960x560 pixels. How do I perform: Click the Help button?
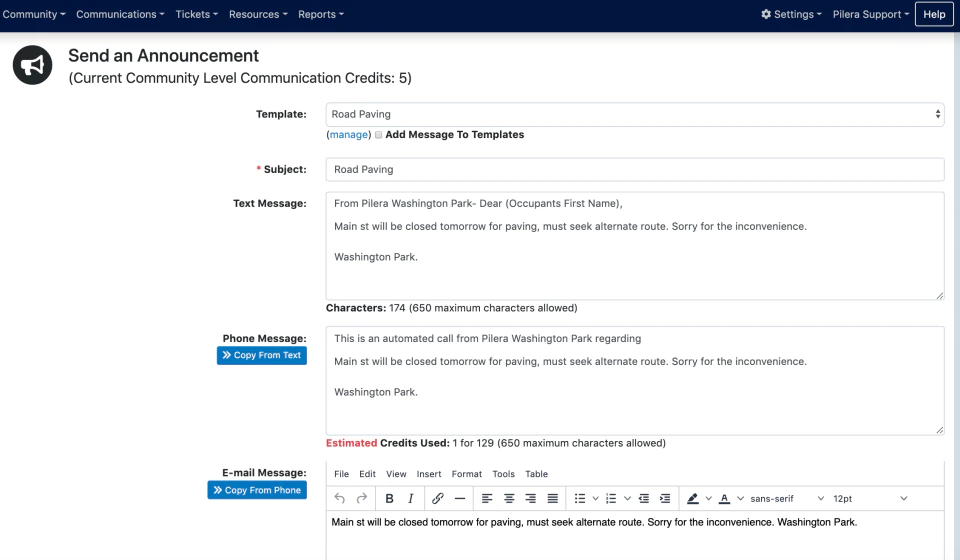click(934, 14)
